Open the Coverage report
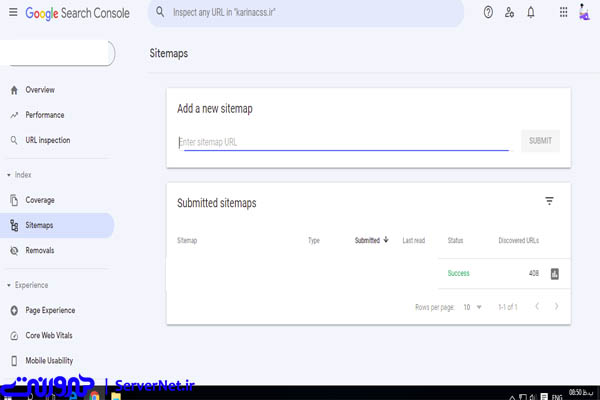Image resolution: width=600 pixels, height=400 pixels. coord(40,200)
